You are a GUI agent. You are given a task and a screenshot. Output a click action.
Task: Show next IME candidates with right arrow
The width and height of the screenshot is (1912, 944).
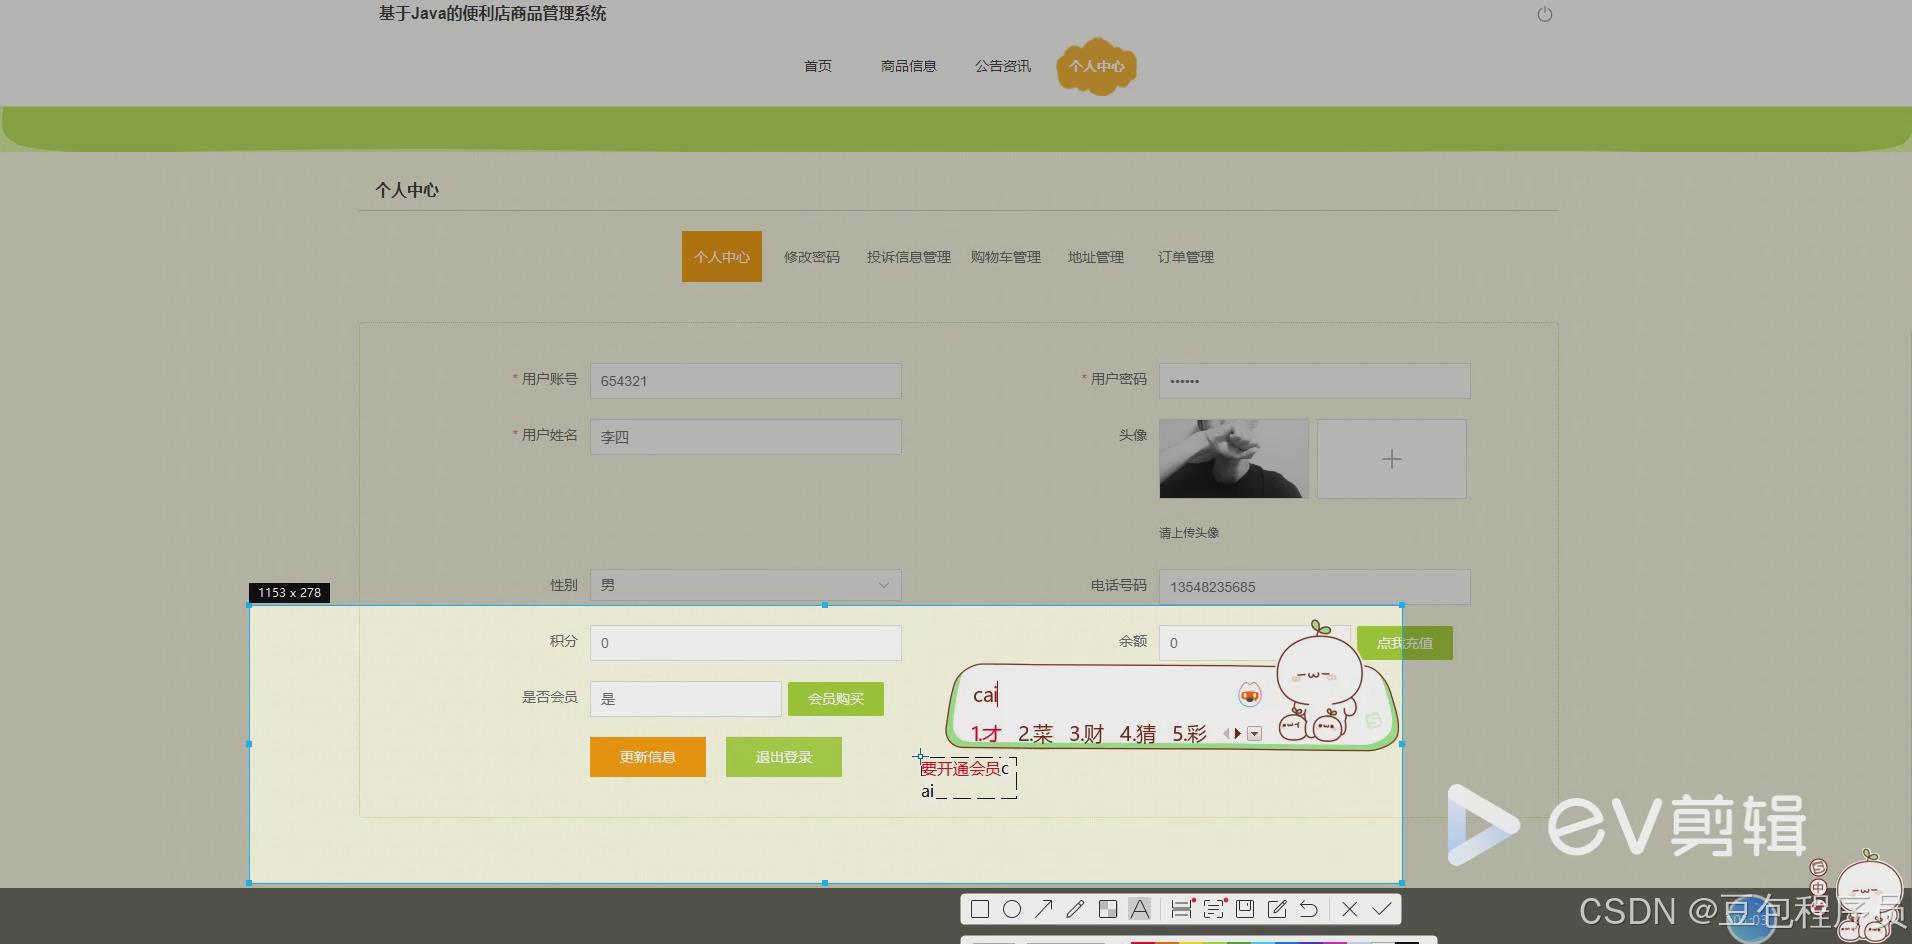[x=1236, y=733]
